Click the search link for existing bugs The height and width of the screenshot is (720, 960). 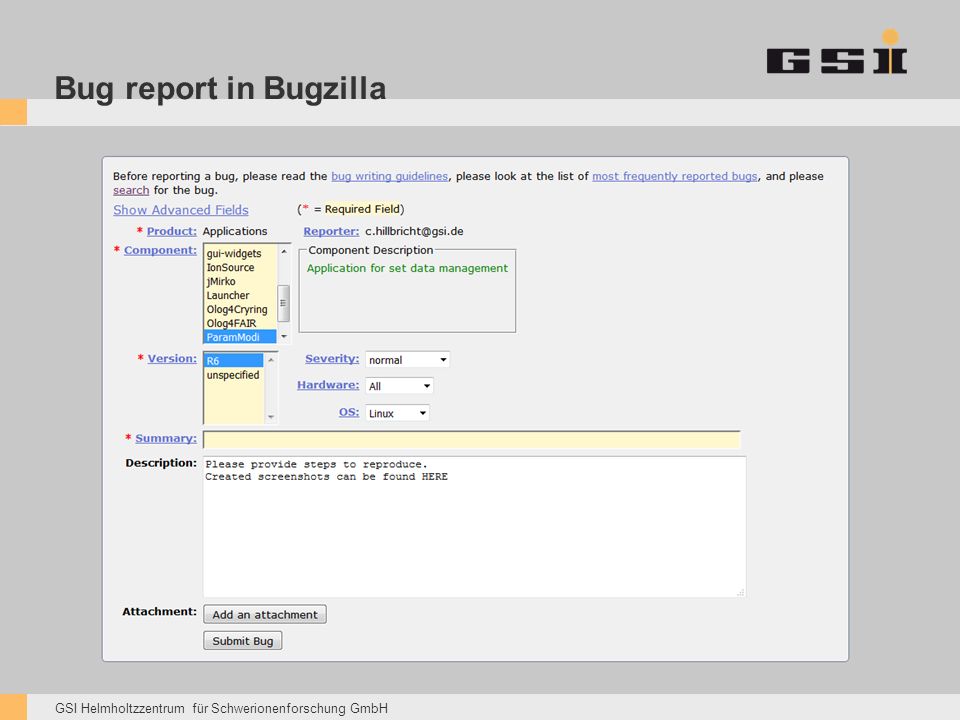tap(131, 190)
